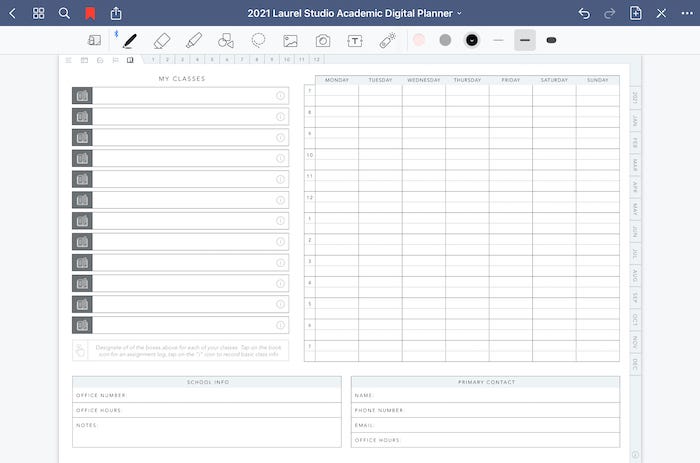Jump to class tab 1

153,59
